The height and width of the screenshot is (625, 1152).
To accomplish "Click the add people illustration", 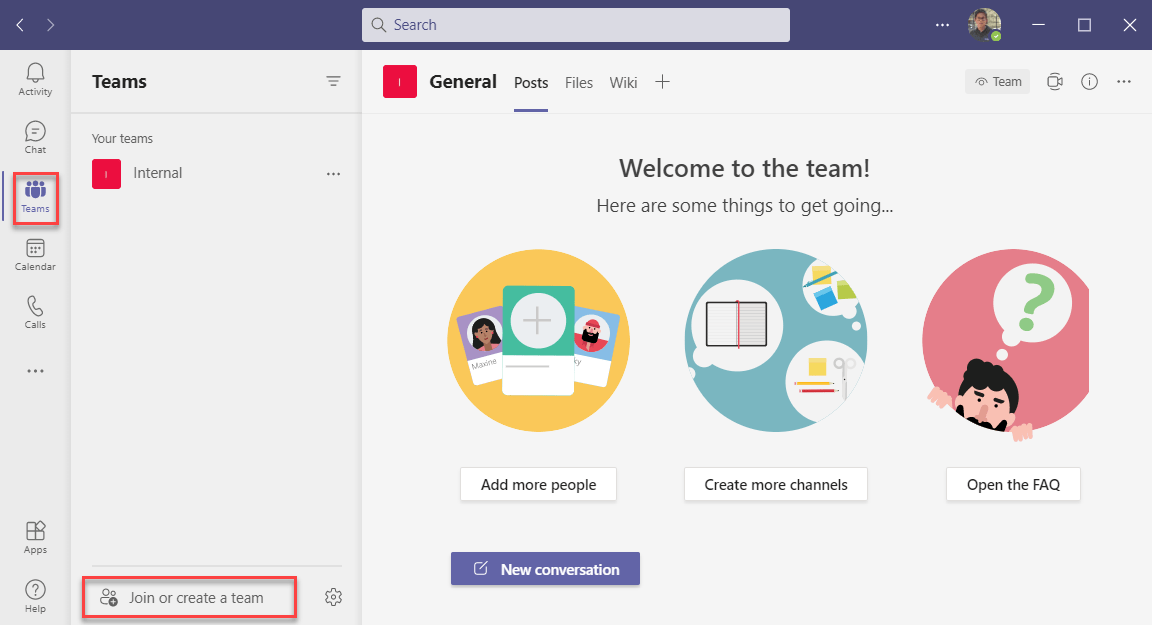I will click(539, 340).
